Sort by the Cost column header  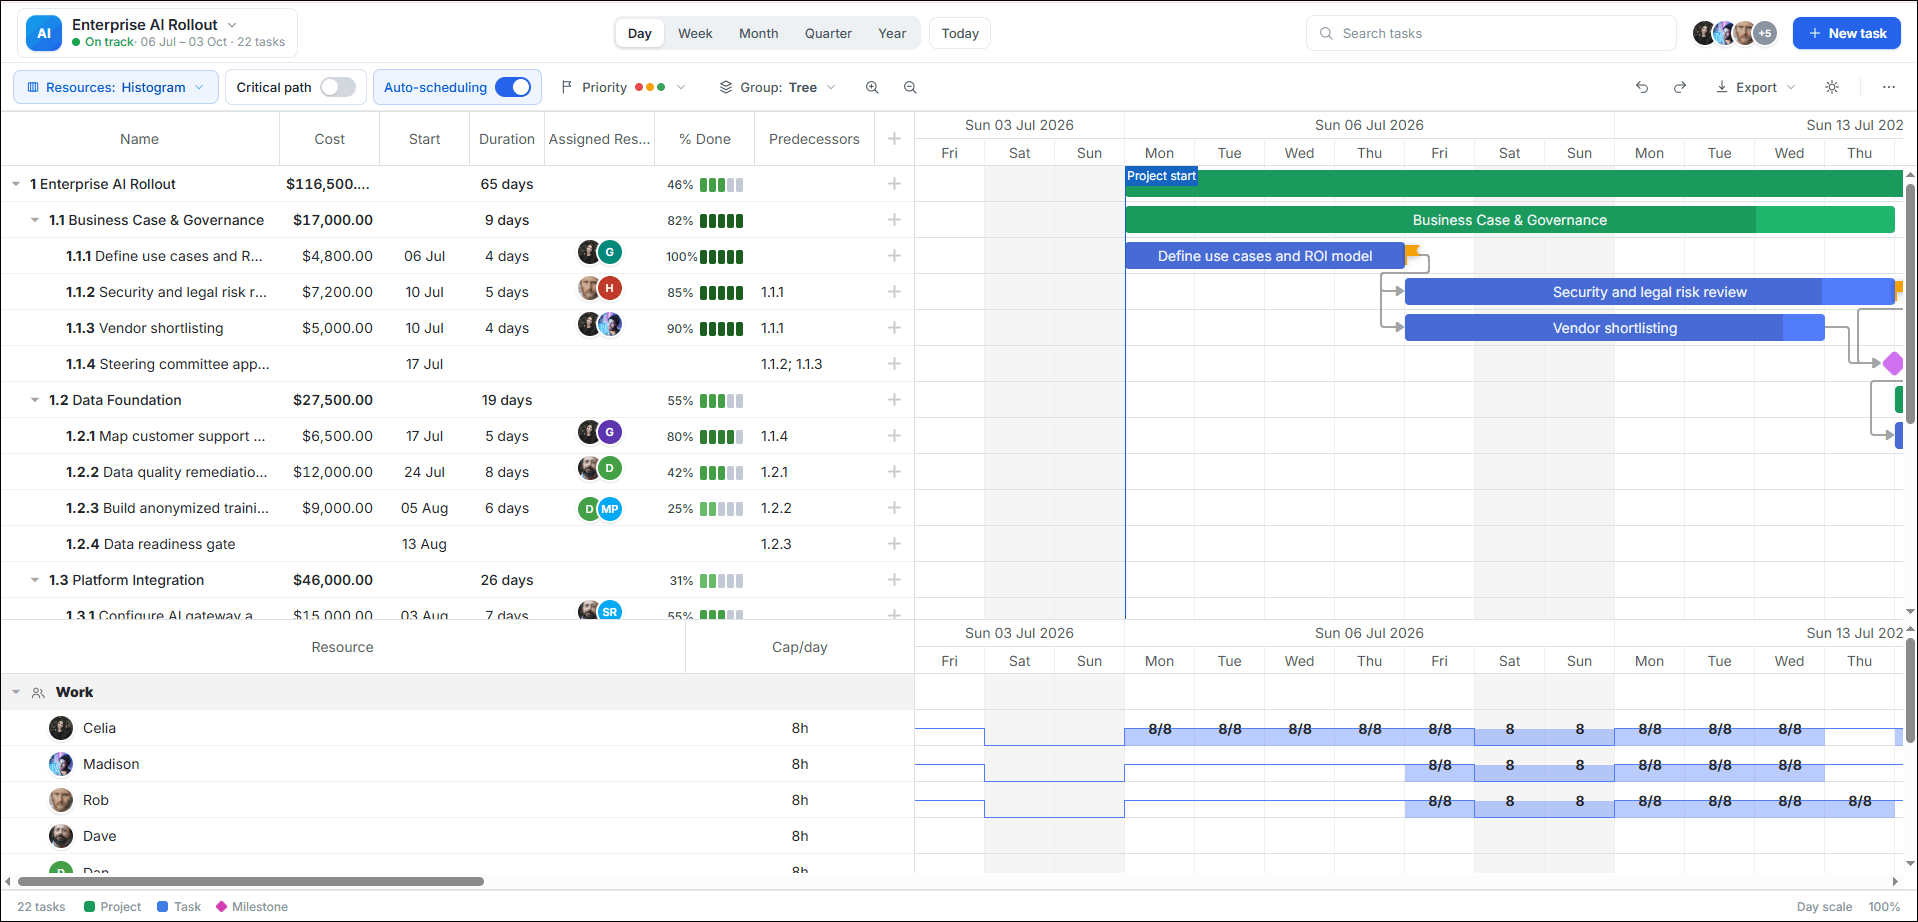330,139
